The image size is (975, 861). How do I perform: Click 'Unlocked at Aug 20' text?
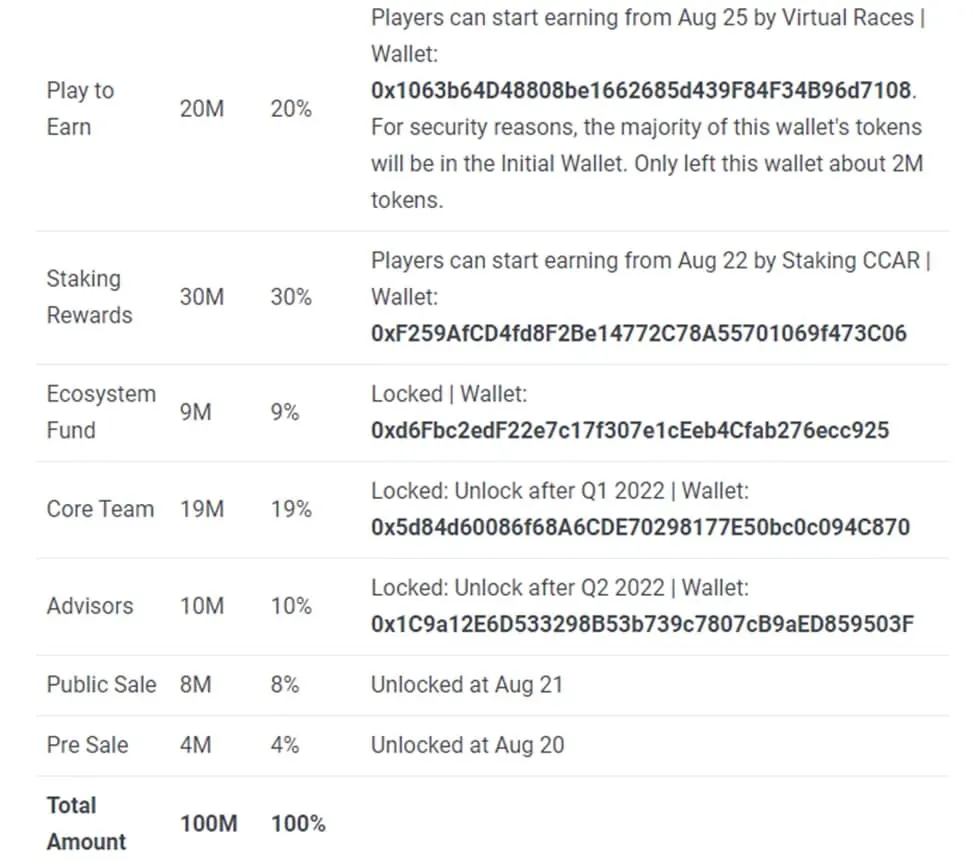pos(468,745)
